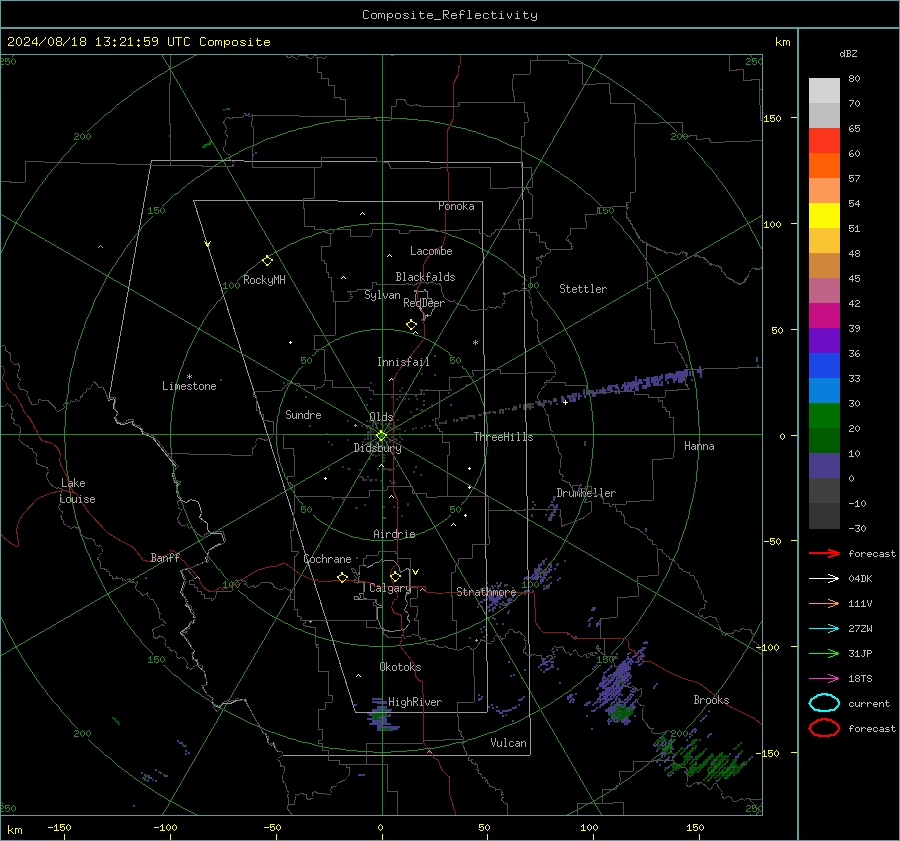Click the Olds town label
Image resolution: width=900 pixels, height=841 pixels.
(381, 417)
